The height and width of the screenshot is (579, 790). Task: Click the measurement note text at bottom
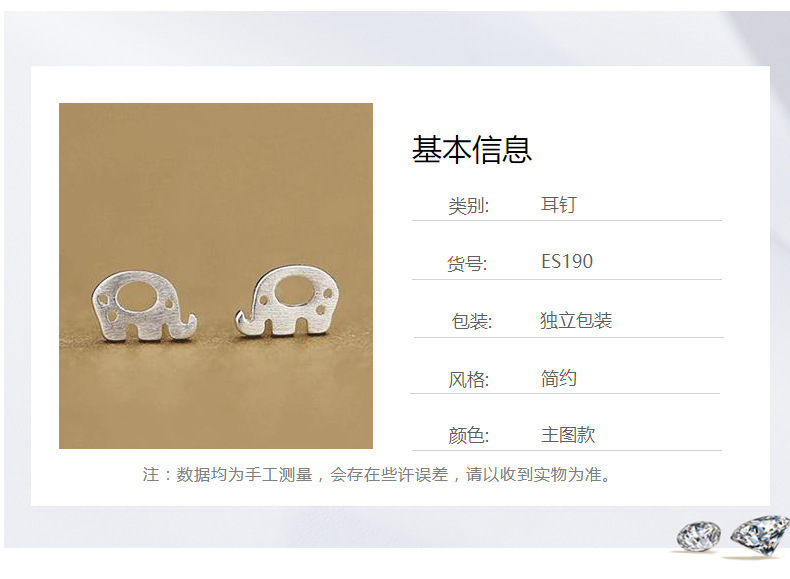coord(377,475)
